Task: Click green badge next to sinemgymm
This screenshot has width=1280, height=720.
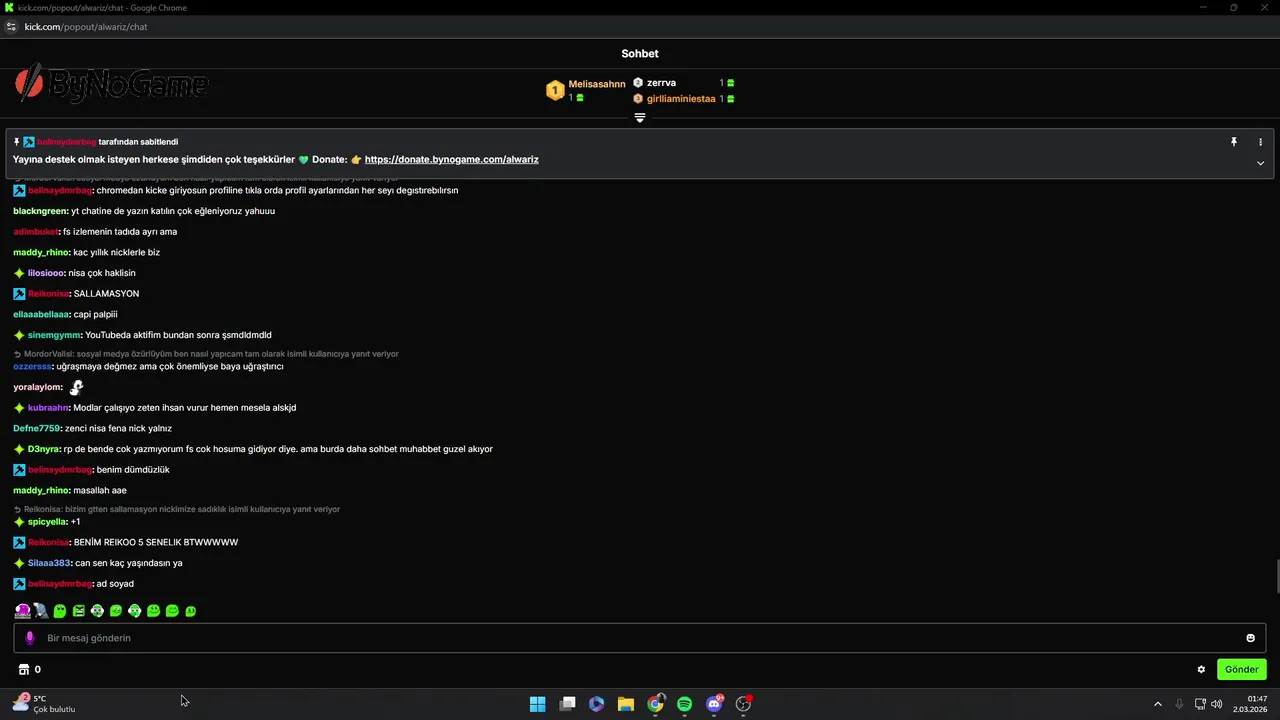Action: tap(19, 335)
